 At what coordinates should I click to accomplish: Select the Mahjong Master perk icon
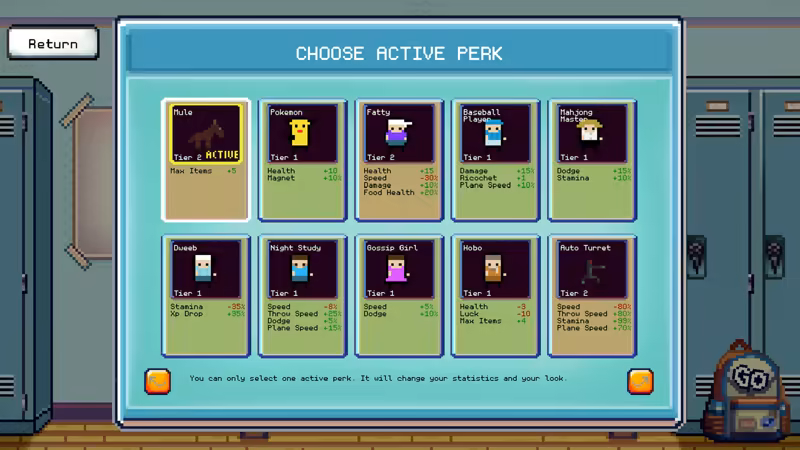coord(592,134)
